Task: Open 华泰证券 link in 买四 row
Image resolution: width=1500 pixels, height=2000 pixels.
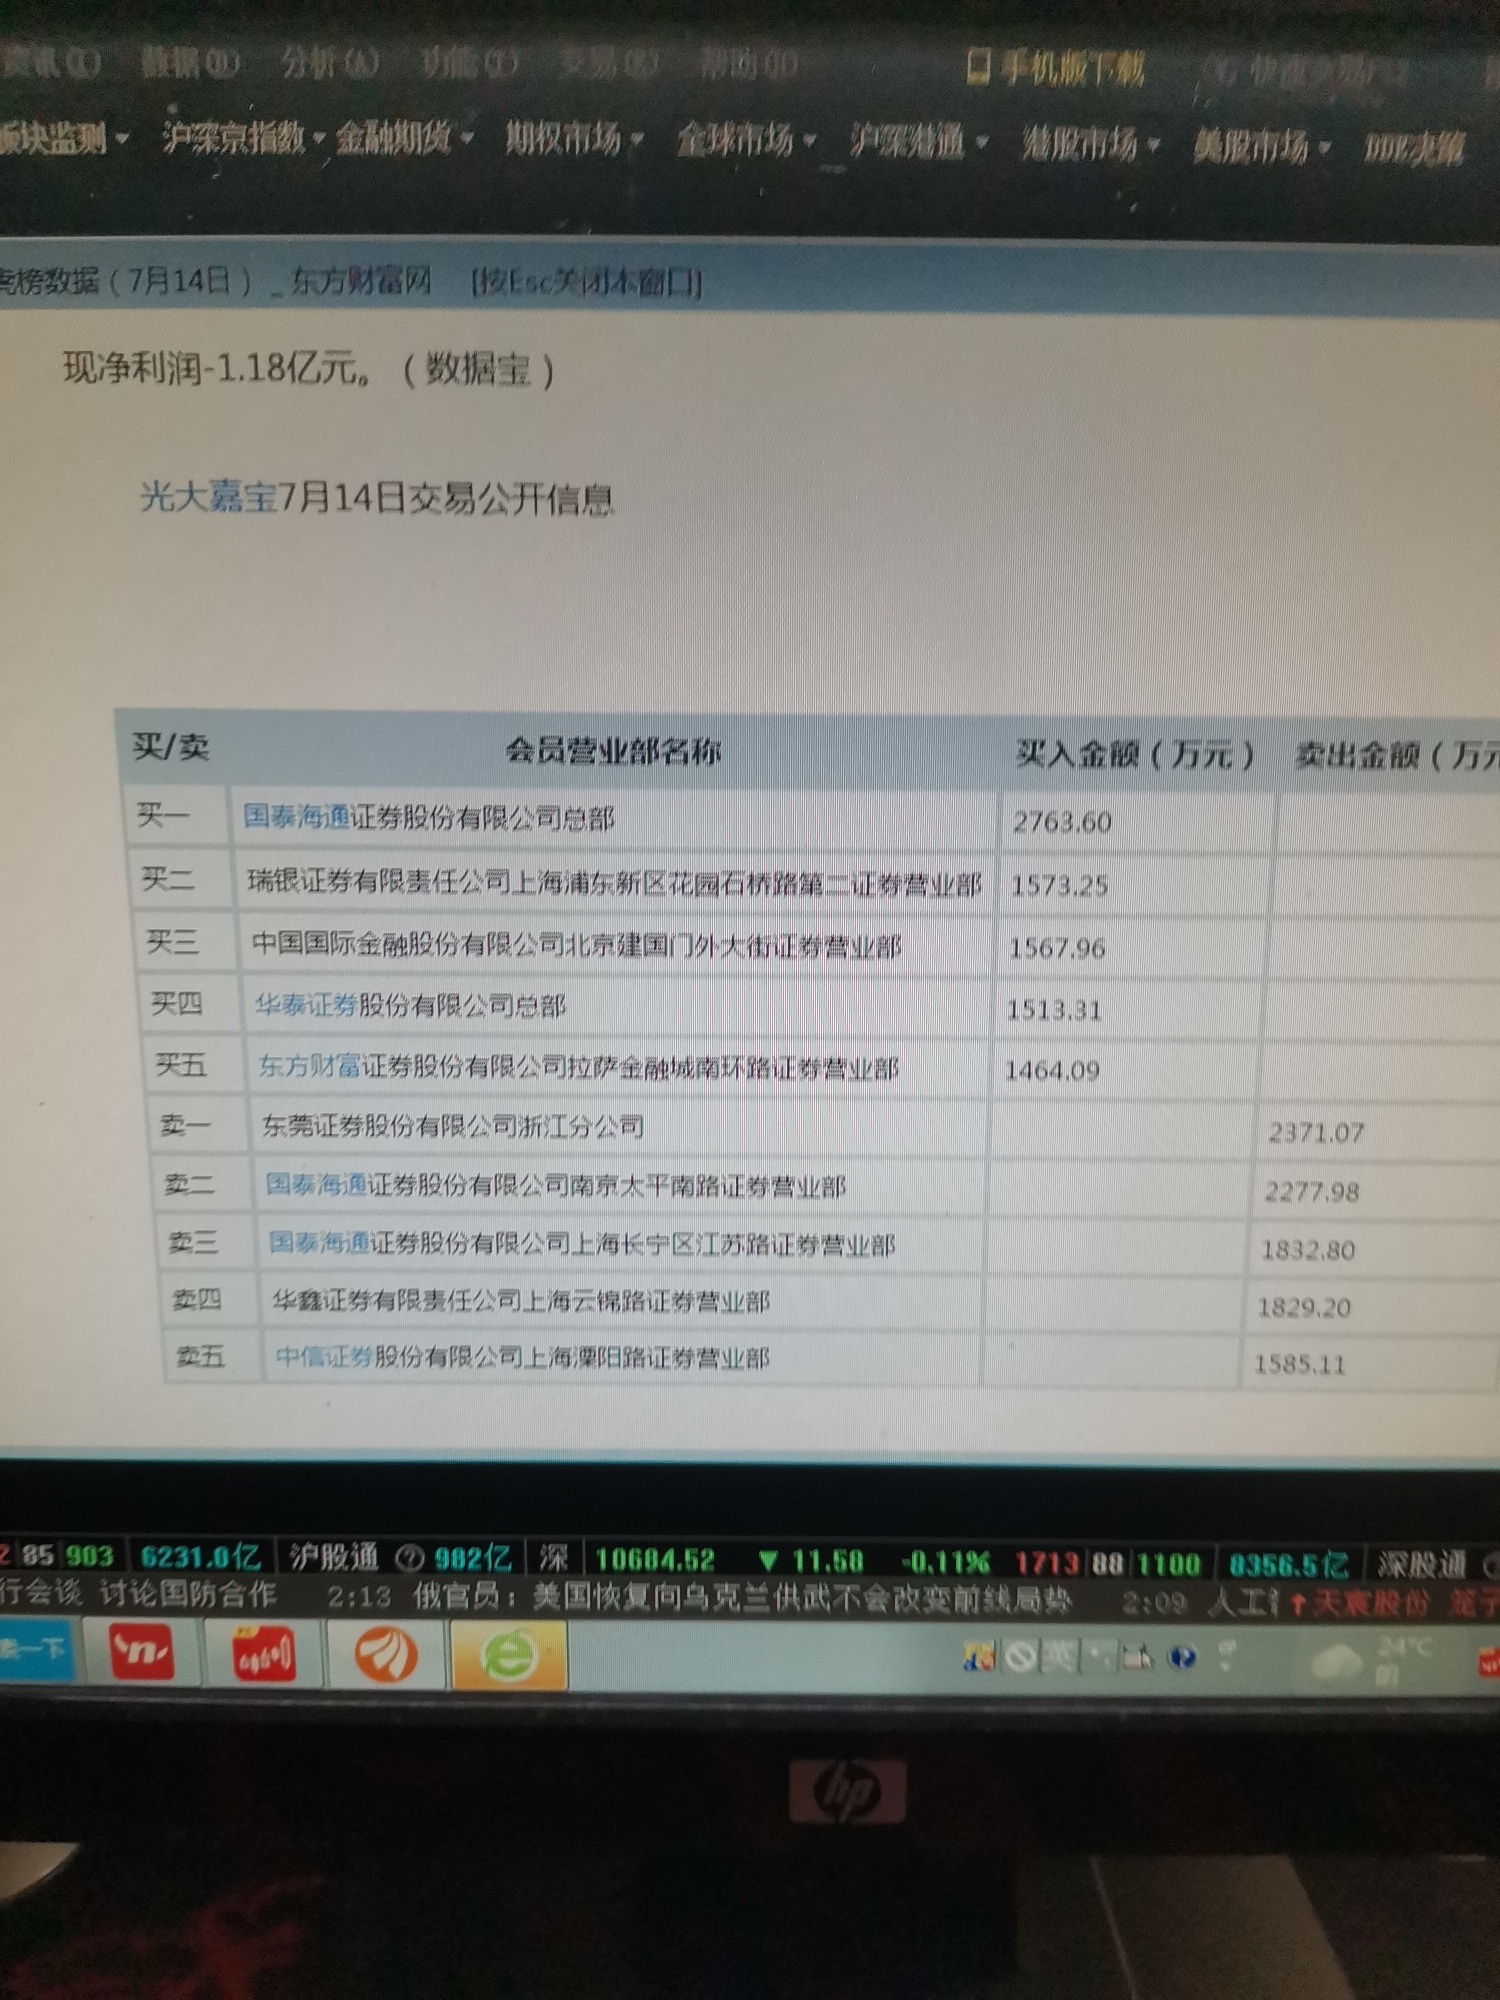Action: click(306, 1005)
